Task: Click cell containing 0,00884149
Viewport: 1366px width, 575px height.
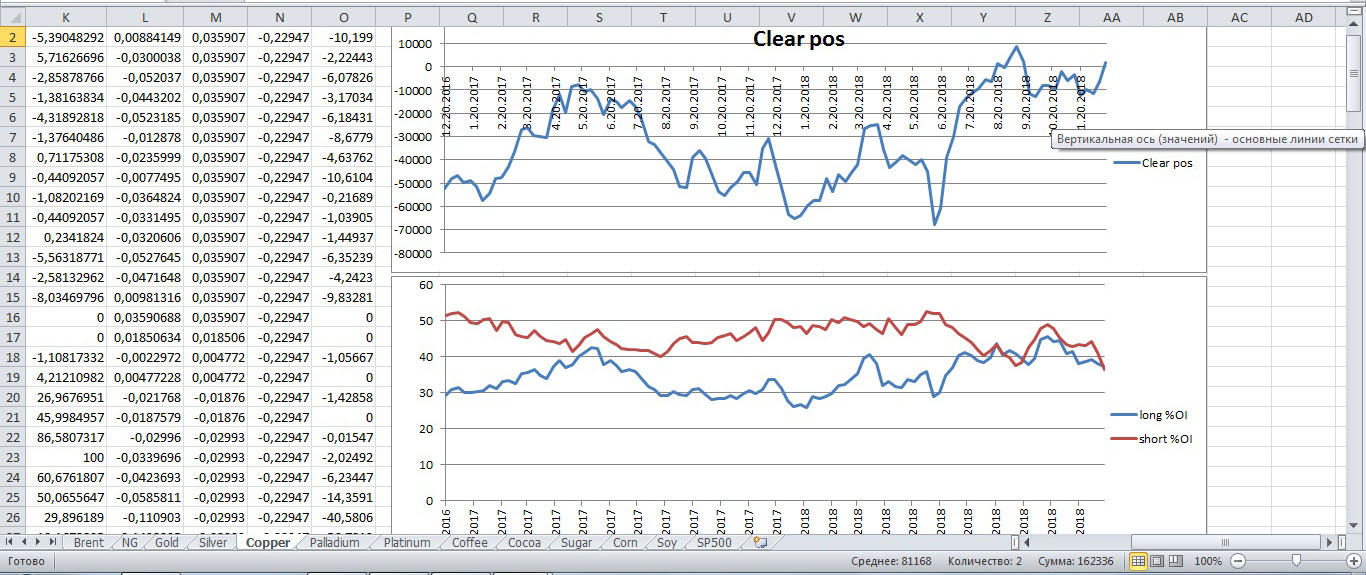Action: [x=146, y=37]
